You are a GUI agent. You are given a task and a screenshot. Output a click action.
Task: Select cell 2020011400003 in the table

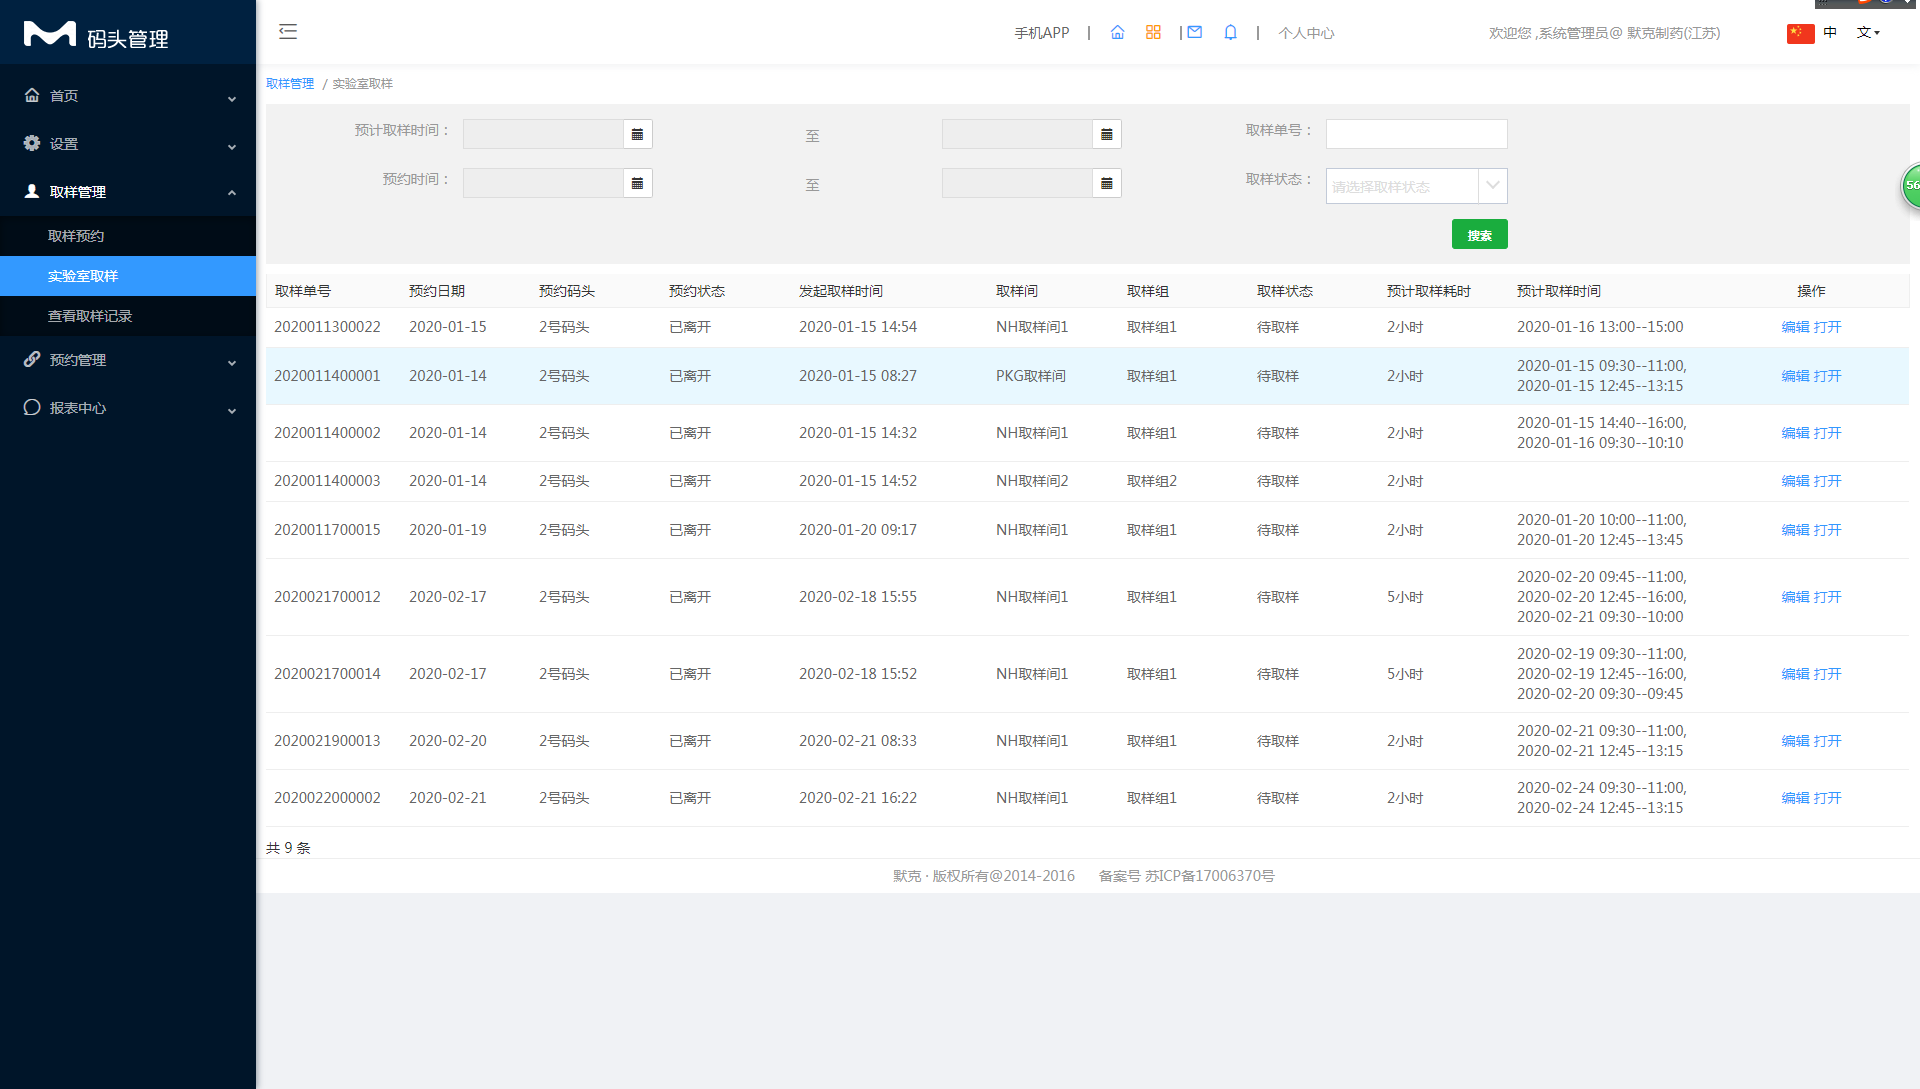327,481
